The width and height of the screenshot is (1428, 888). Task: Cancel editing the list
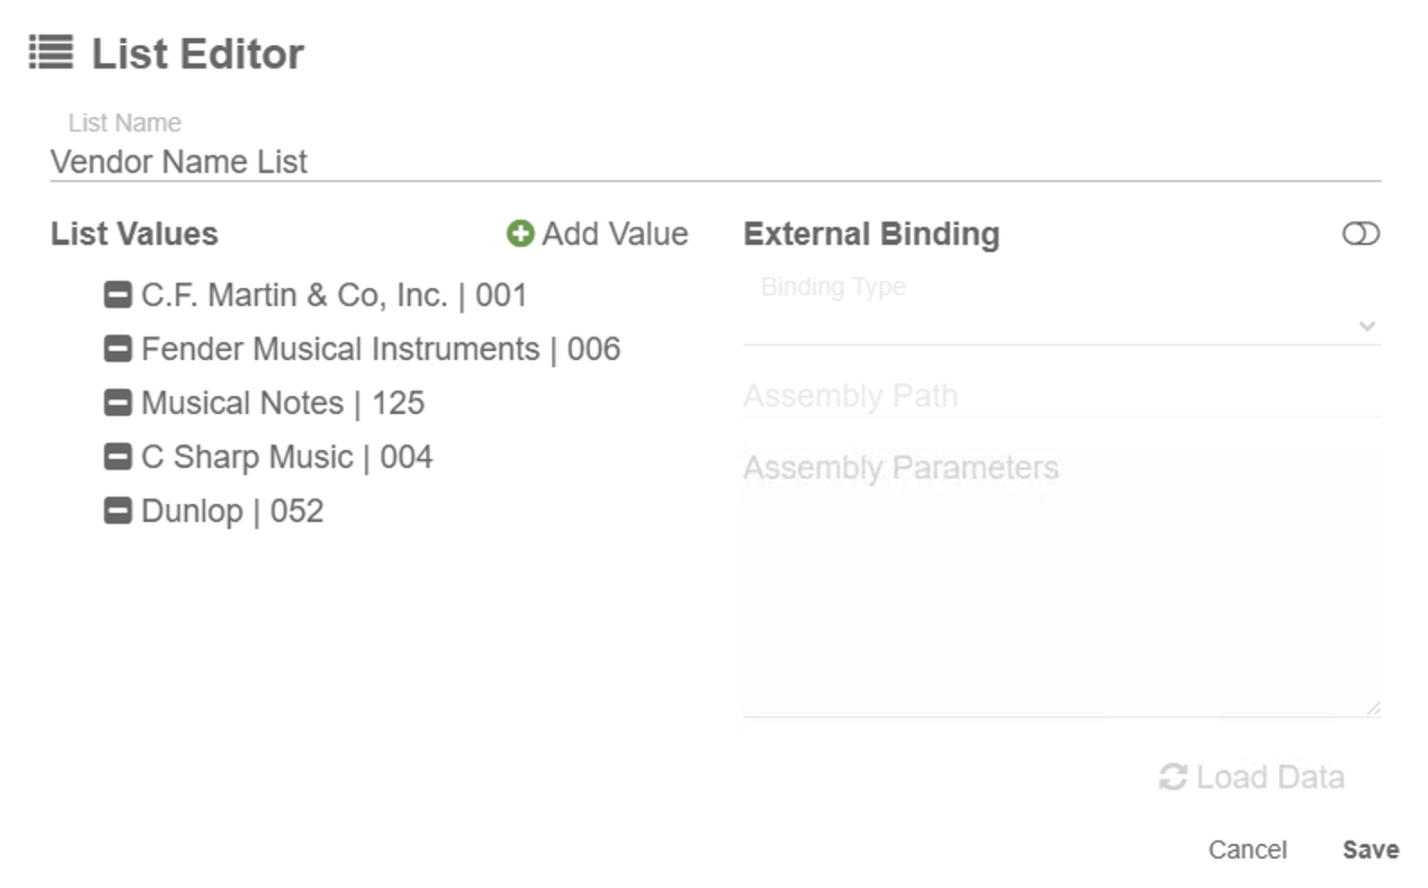tap(1247, 849)
